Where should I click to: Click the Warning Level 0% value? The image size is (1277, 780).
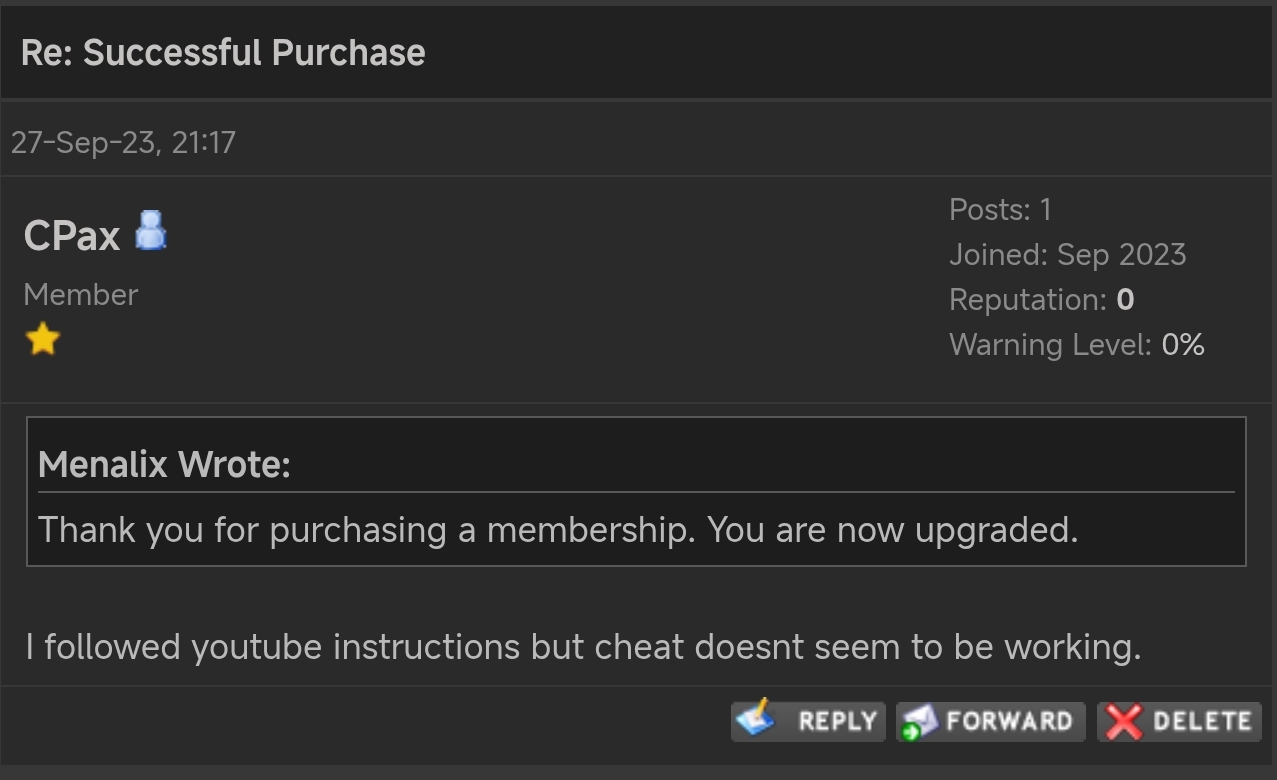click(1183, 344)
